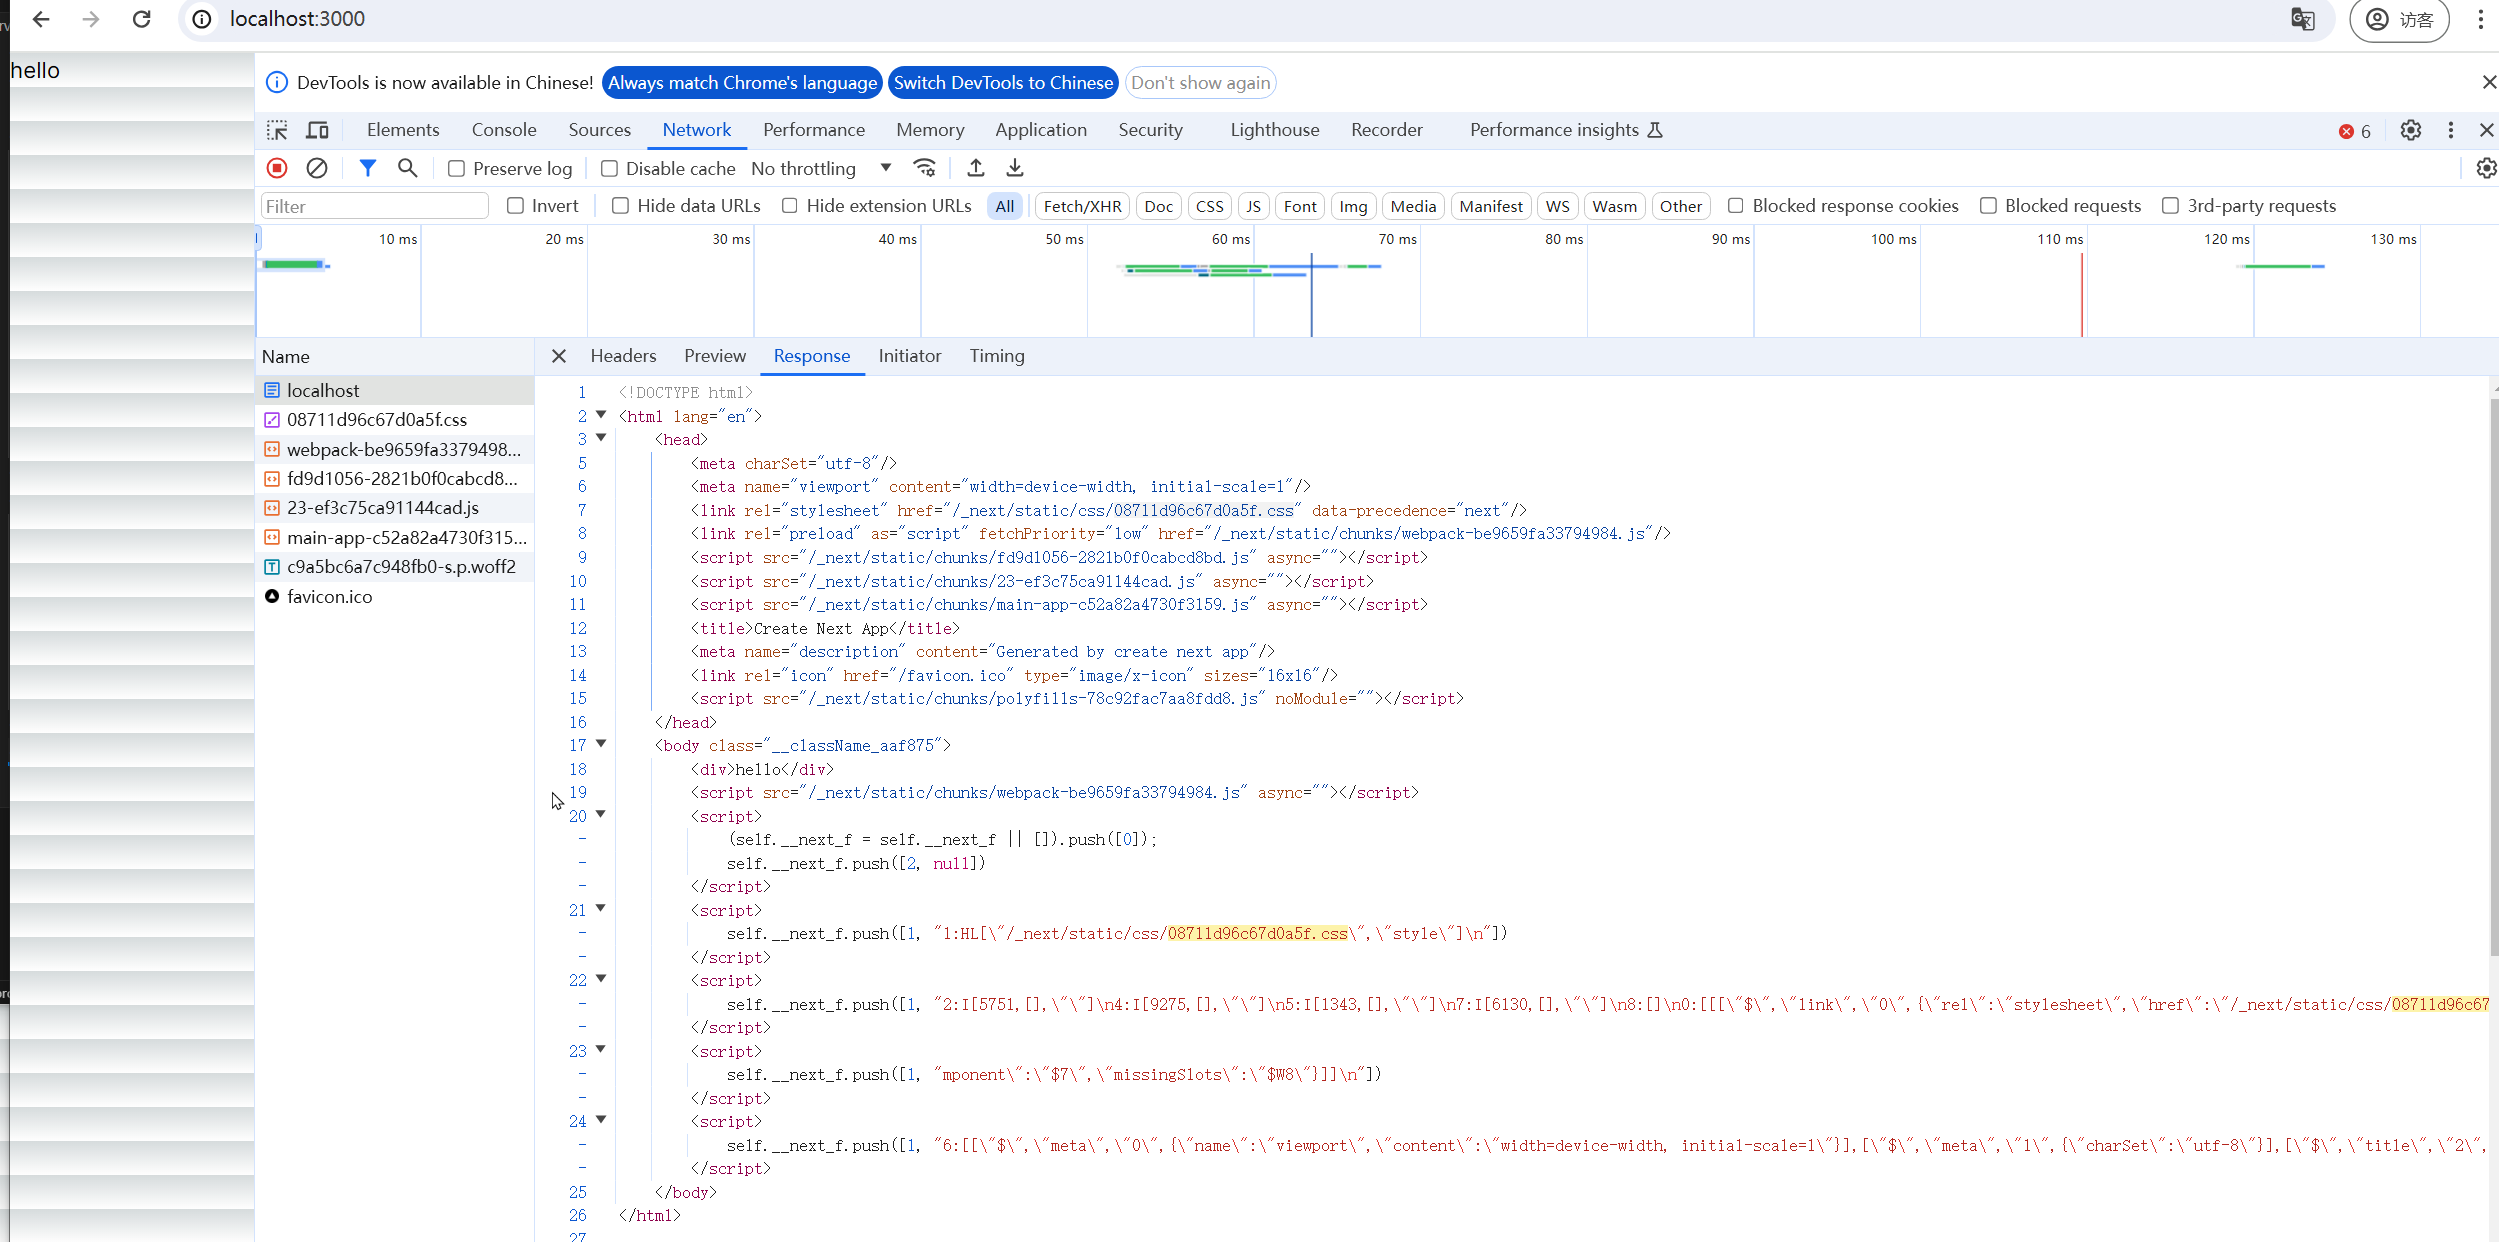The height and width of the screenshot is (1242, 2499).
Task: Export HAR file download icon
Action: tap(1015, 168)
